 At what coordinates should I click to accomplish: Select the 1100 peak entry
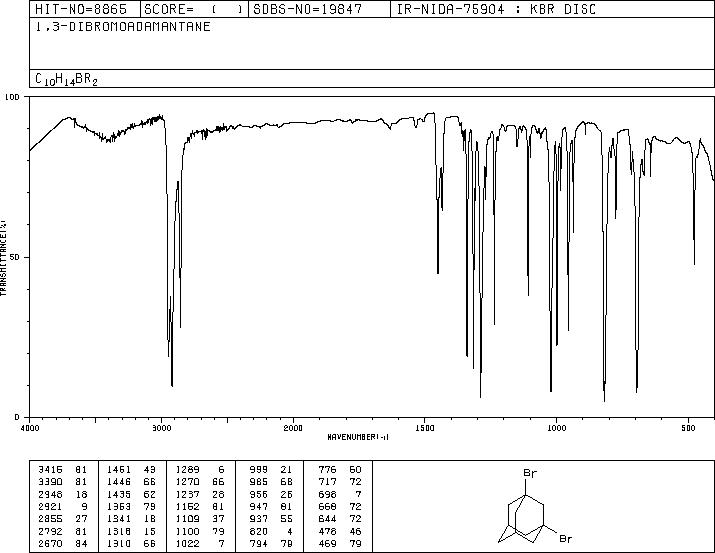(187, 531)
